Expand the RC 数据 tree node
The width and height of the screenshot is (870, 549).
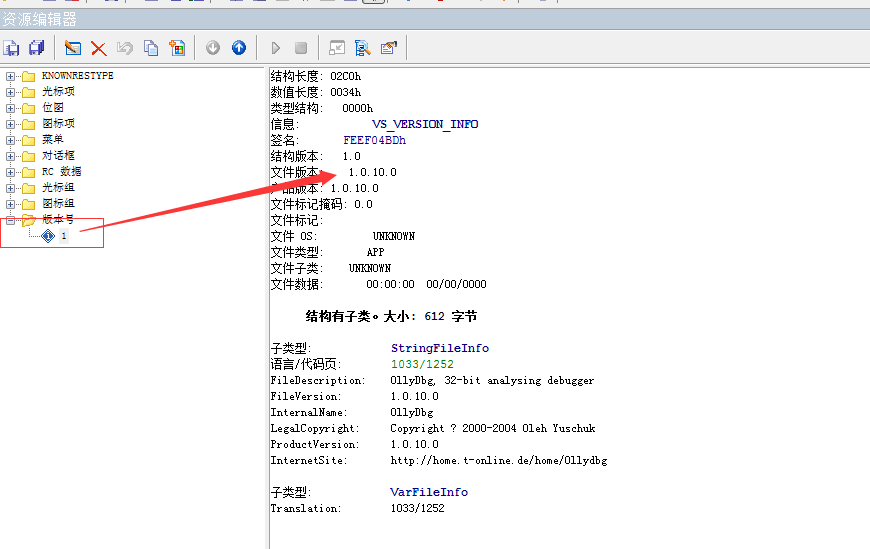10,173
